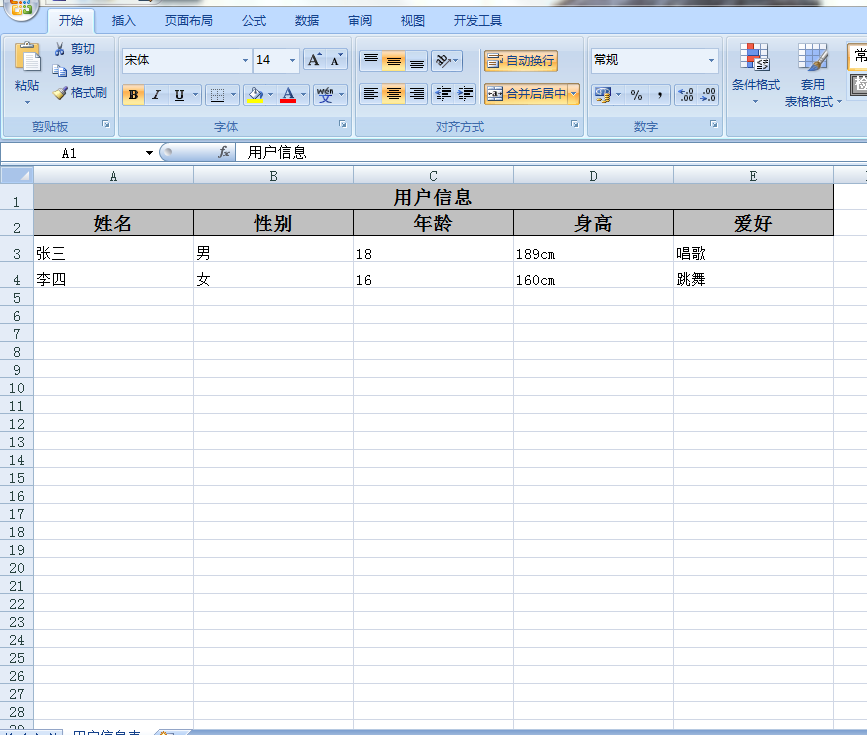Switch to the 页面布局 (Page Layout) tab
Screen dimensions: 867x735
189,21
